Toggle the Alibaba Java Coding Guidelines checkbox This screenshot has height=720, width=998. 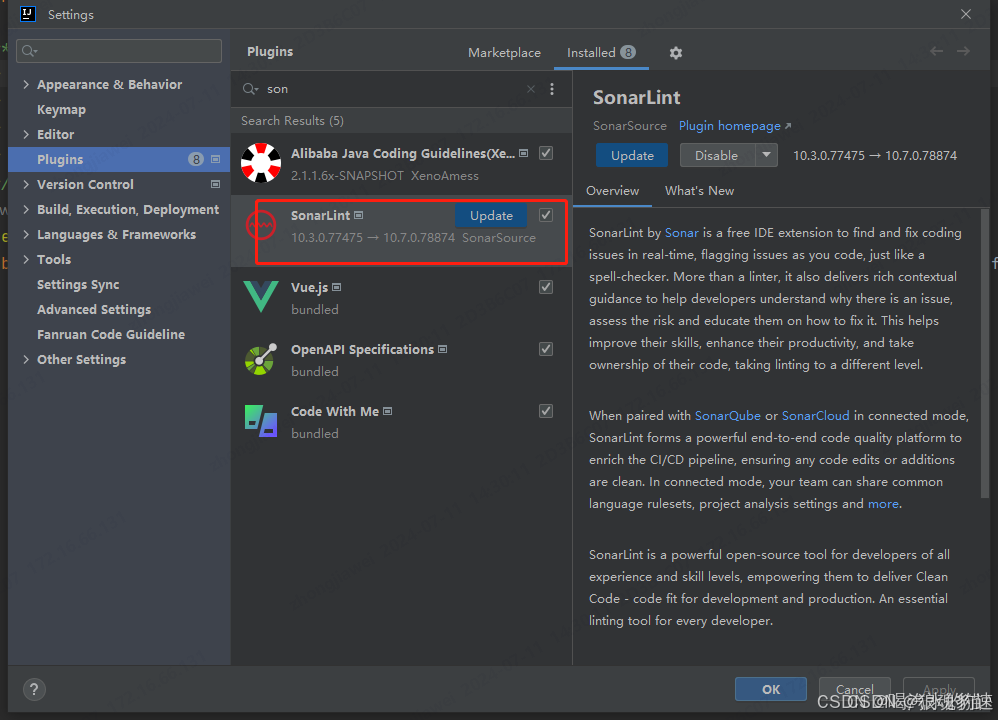pyautogui.click(x=545, y=153)
